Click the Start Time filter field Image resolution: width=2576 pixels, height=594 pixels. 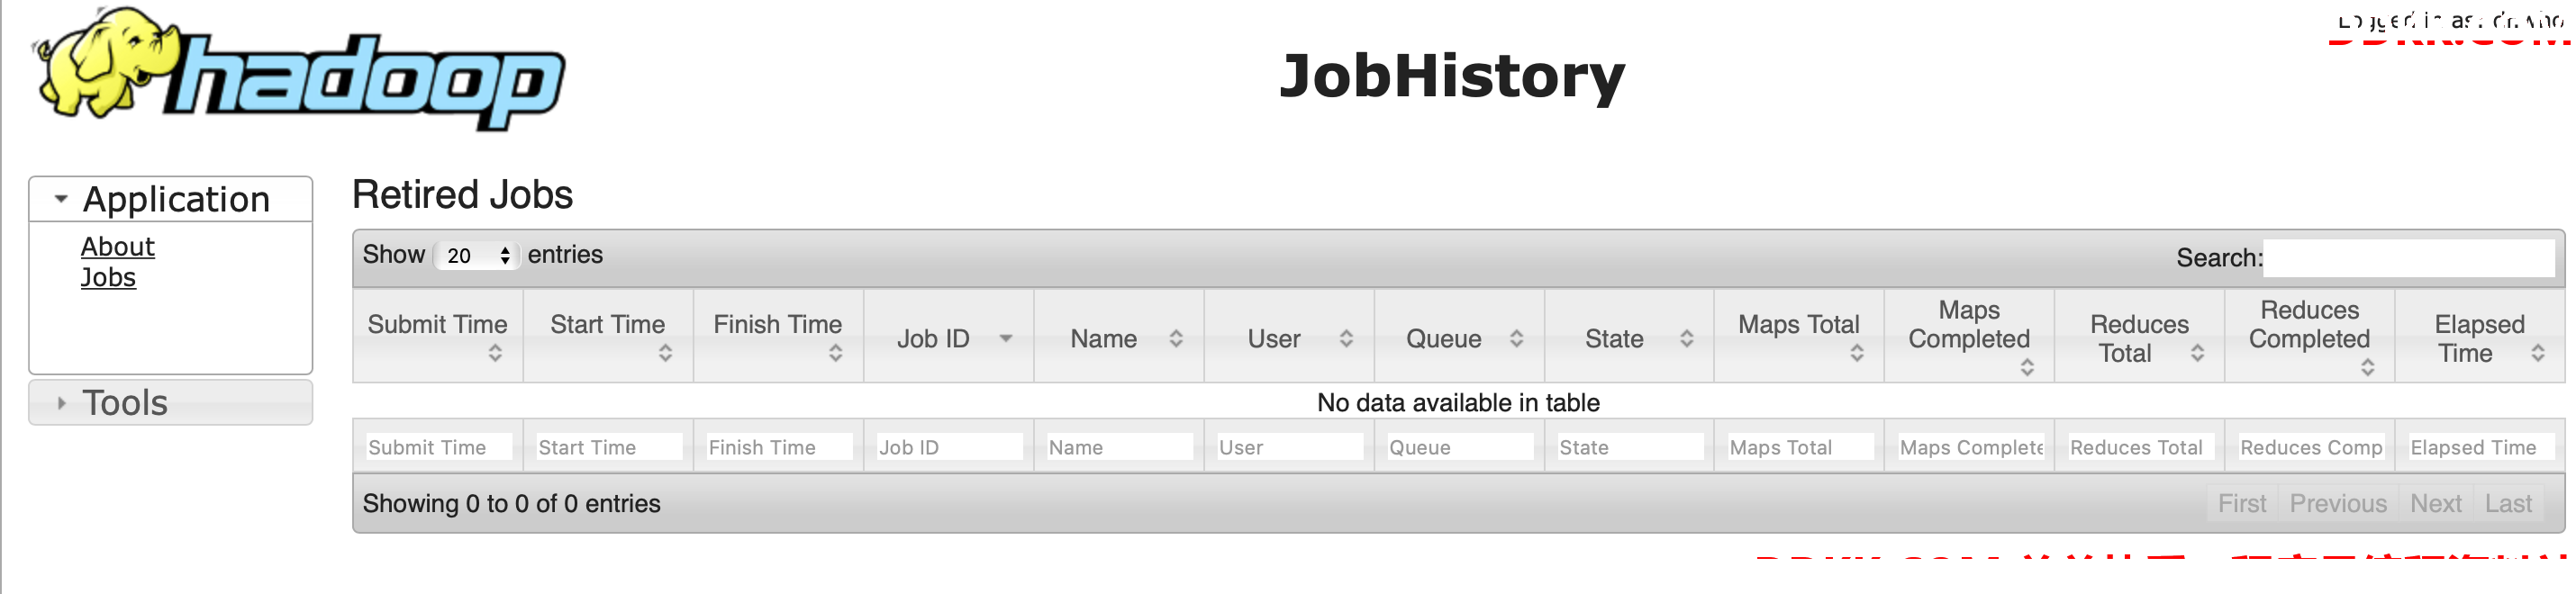pyautogui.click(x=608, y=447)
